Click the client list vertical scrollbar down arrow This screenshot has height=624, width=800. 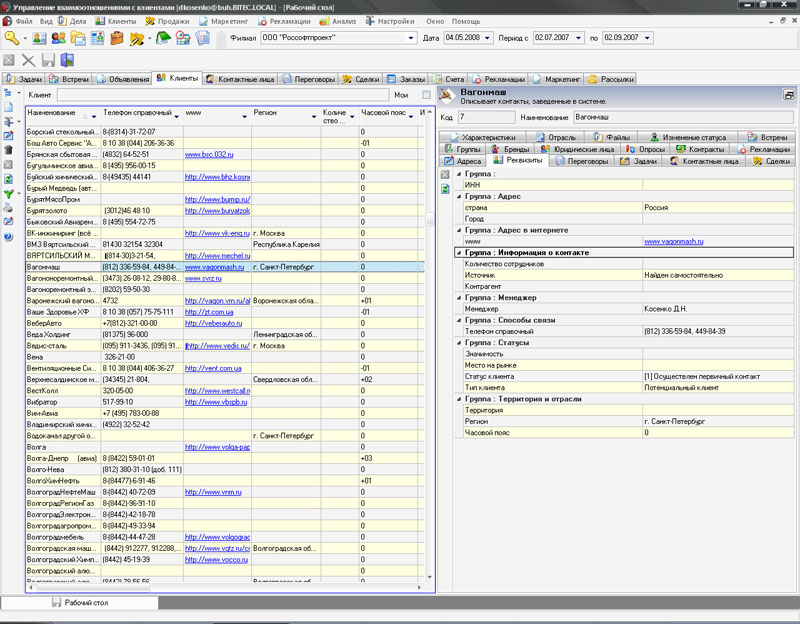[x=430, y=577]
